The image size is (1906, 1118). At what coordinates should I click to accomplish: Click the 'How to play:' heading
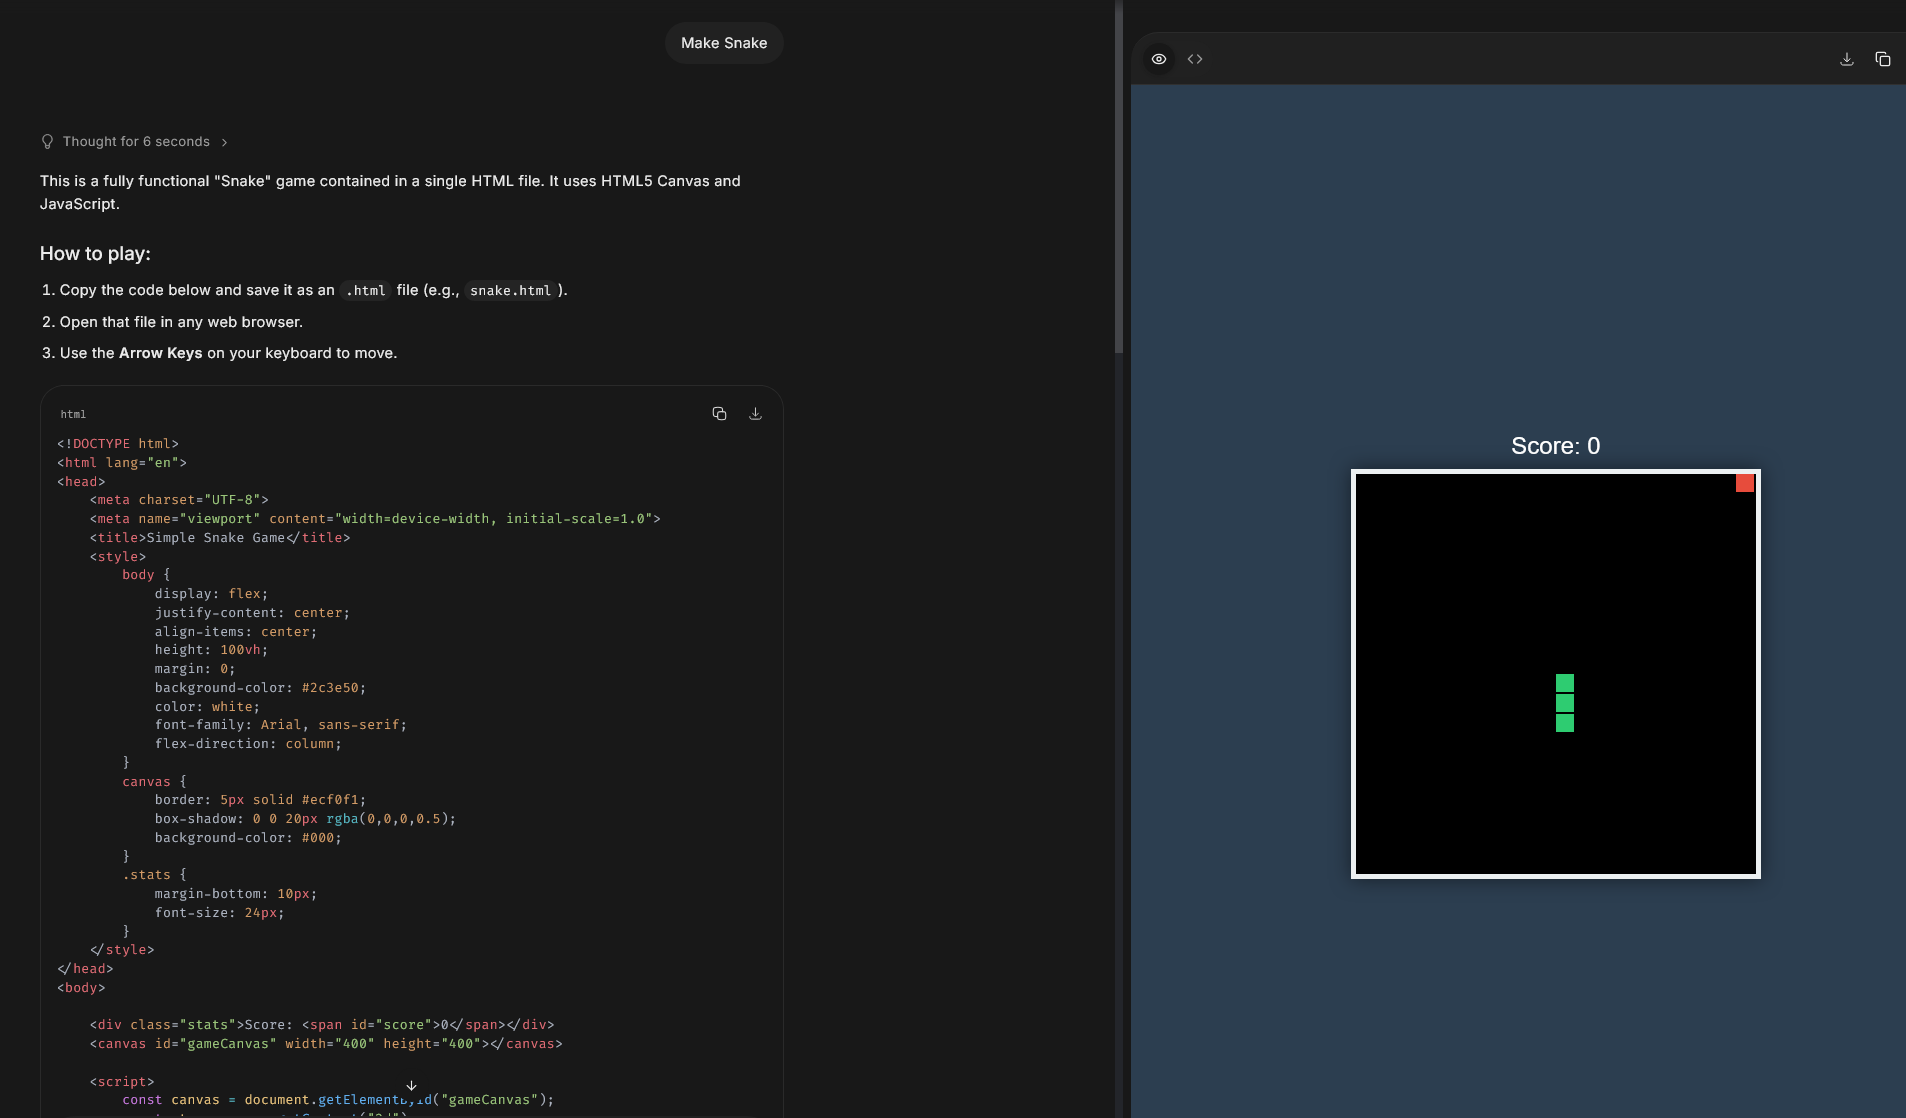coord(95,254)
